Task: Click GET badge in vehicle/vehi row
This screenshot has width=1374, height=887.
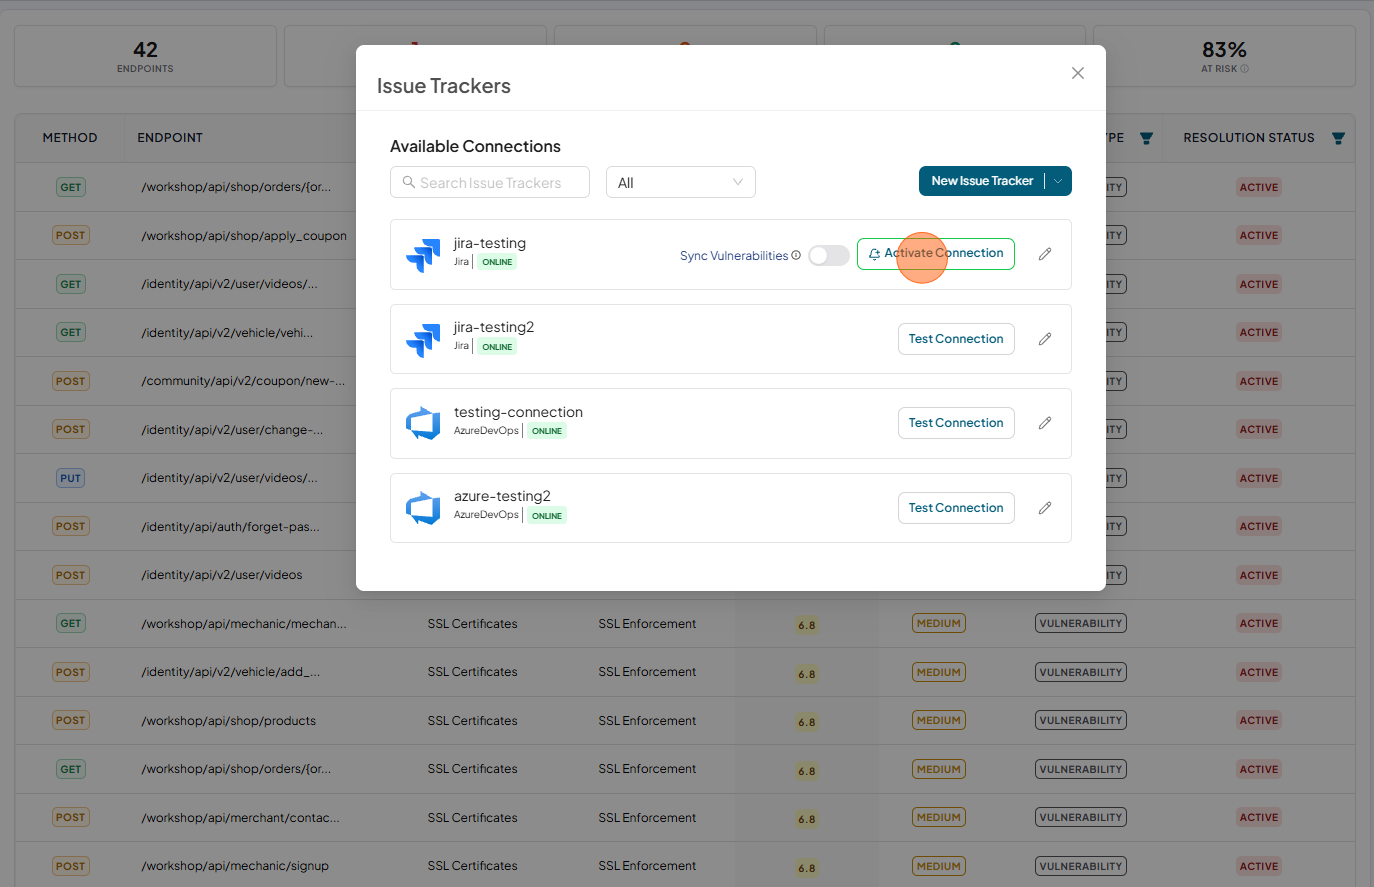Action: coord(70,333)
